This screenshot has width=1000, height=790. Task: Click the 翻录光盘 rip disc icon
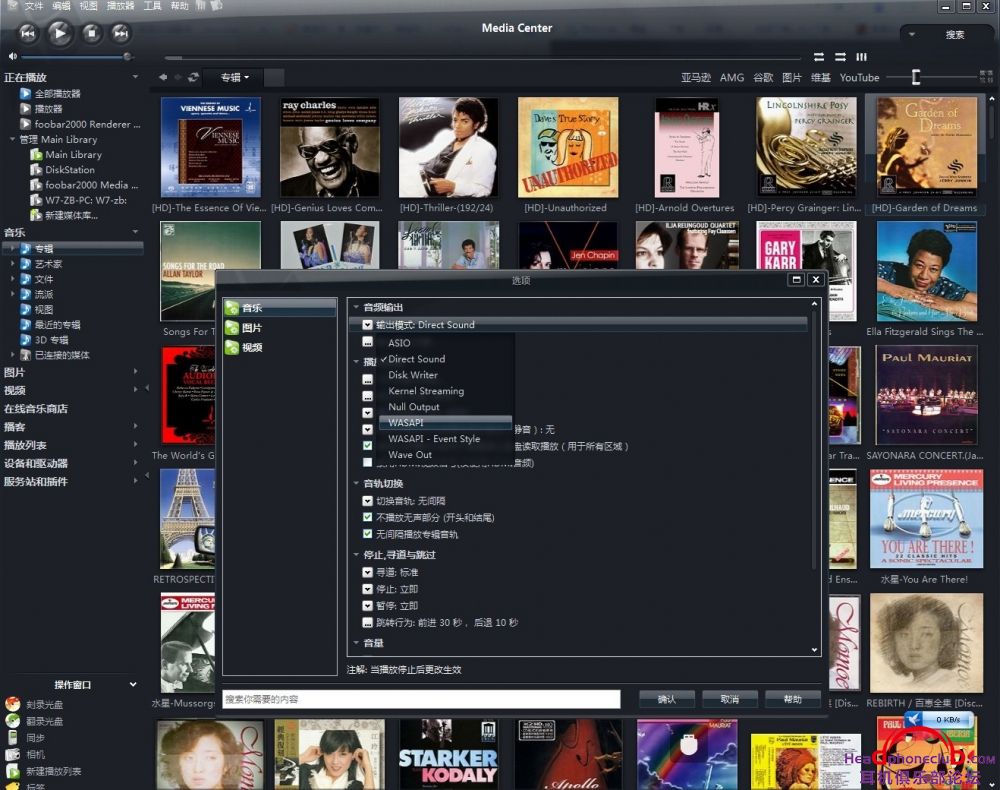(13, 721)
